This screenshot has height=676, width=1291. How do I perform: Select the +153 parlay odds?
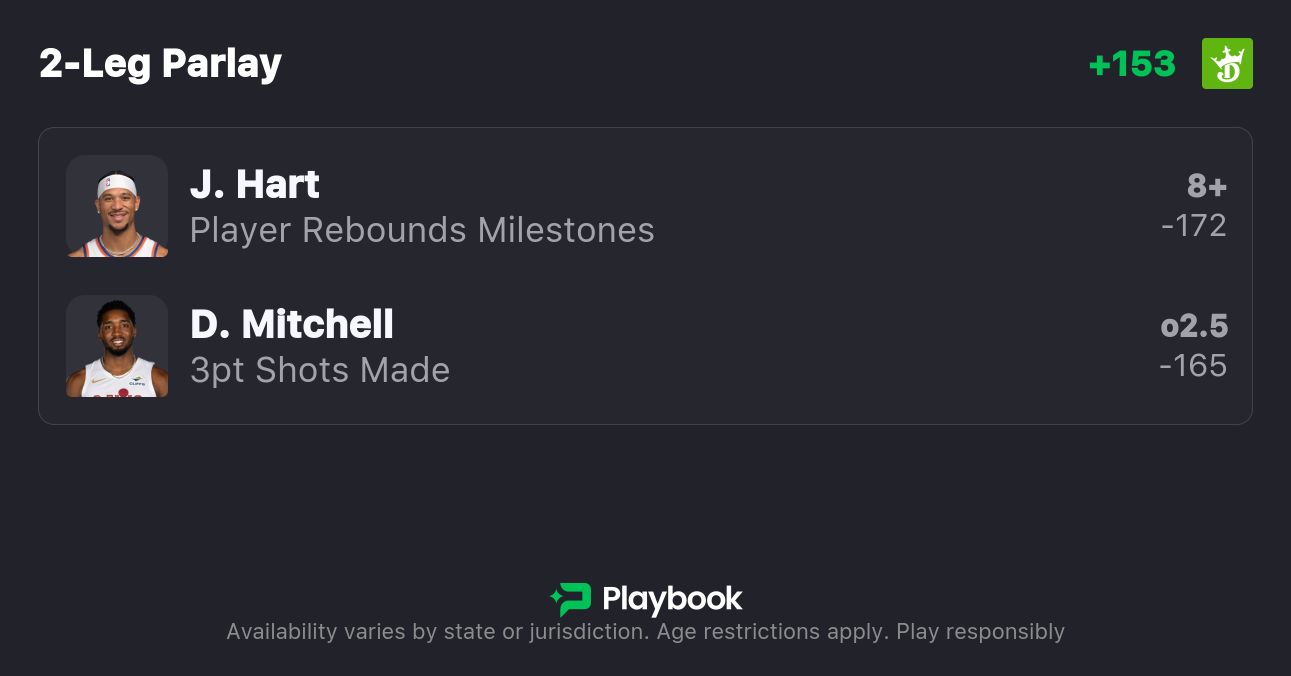click(1132, 64)
